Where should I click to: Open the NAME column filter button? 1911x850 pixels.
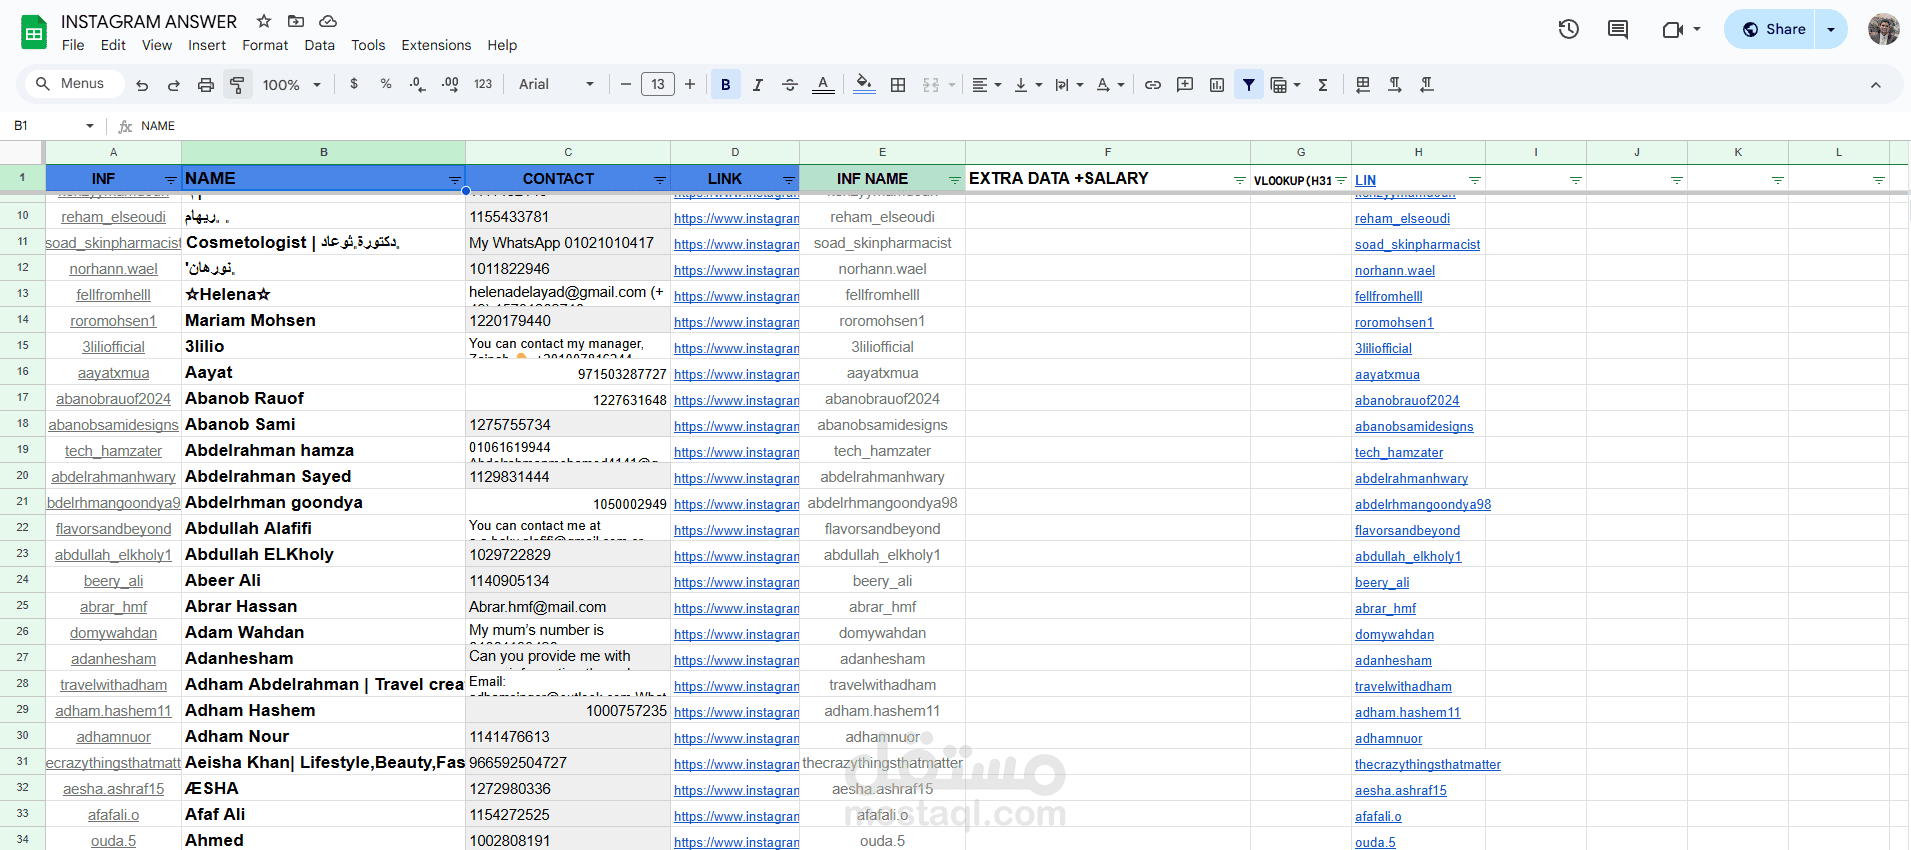455,180
